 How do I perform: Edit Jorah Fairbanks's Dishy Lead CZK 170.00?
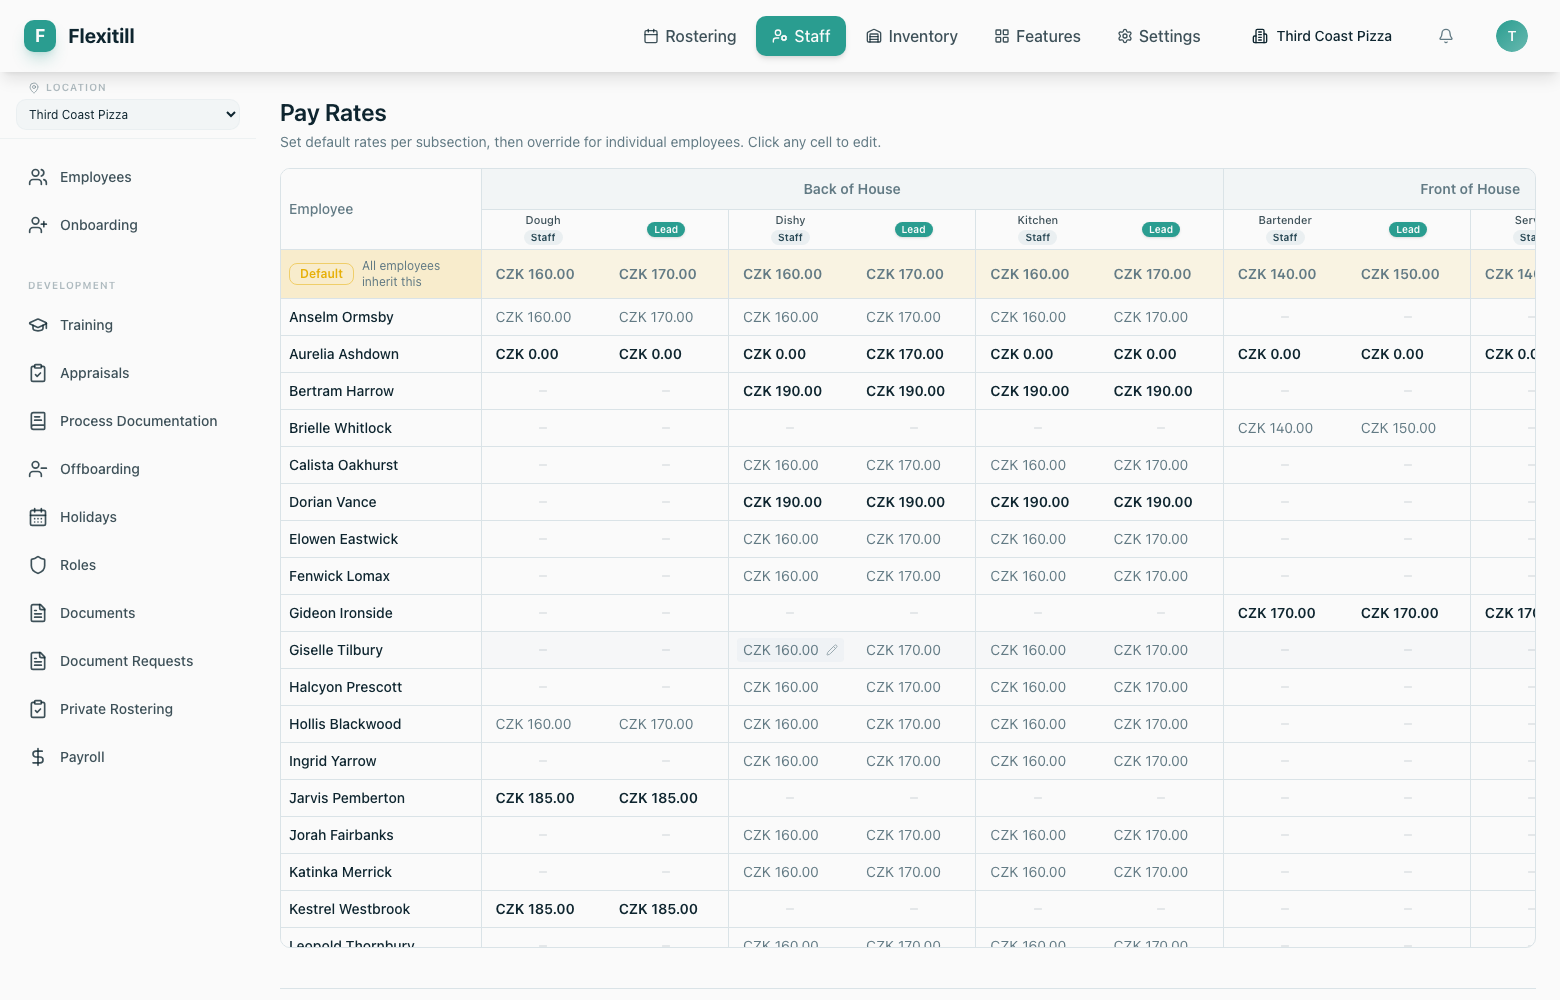tap(903, 835)
